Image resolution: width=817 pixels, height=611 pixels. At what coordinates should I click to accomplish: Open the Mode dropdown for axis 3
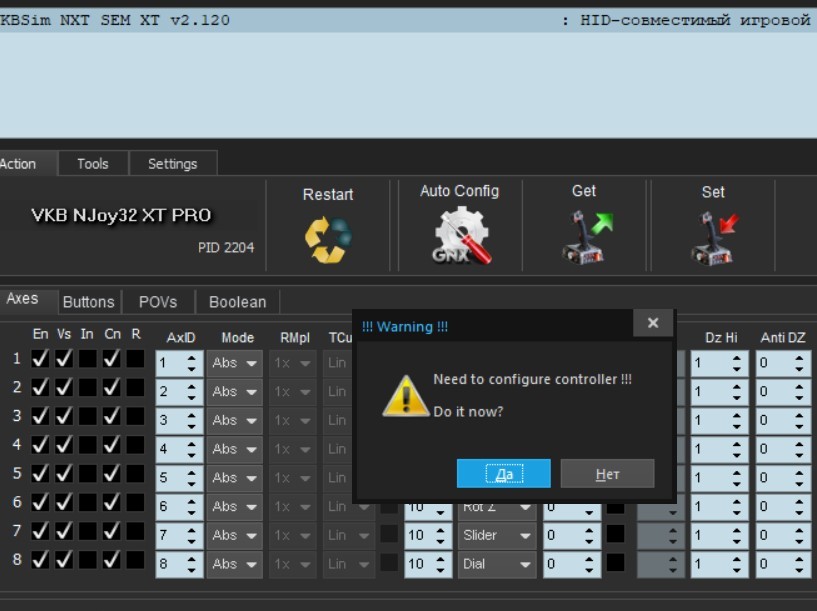click(x=234, y=420)
